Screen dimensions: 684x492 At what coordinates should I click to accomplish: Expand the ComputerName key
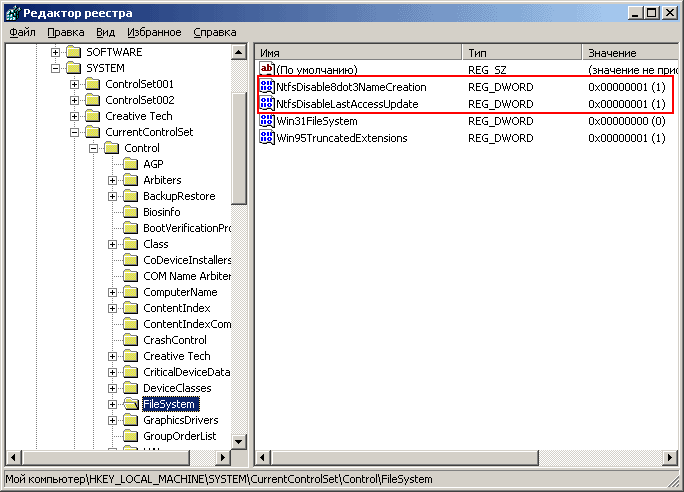click(113, 292)
